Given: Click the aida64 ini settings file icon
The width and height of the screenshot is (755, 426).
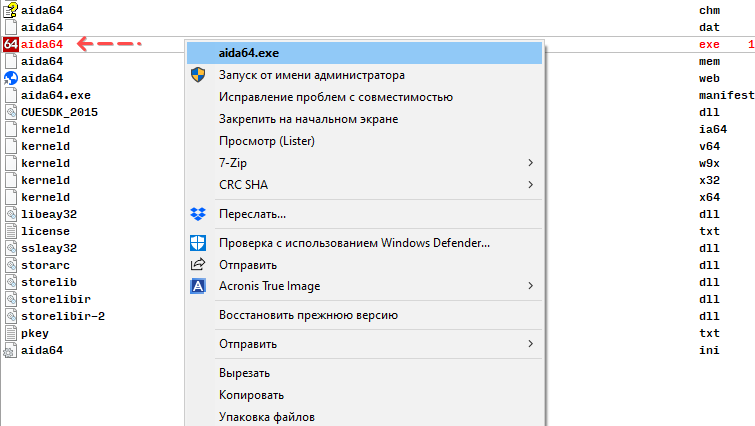Looking at the screenshot, I should click(x=10, y=350).
